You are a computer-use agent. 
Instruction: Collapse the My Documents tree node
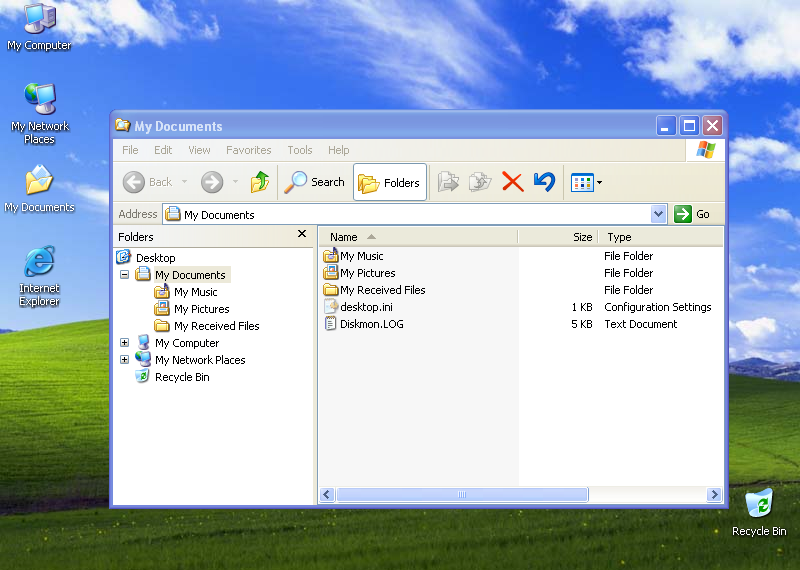tap(124, 275)
